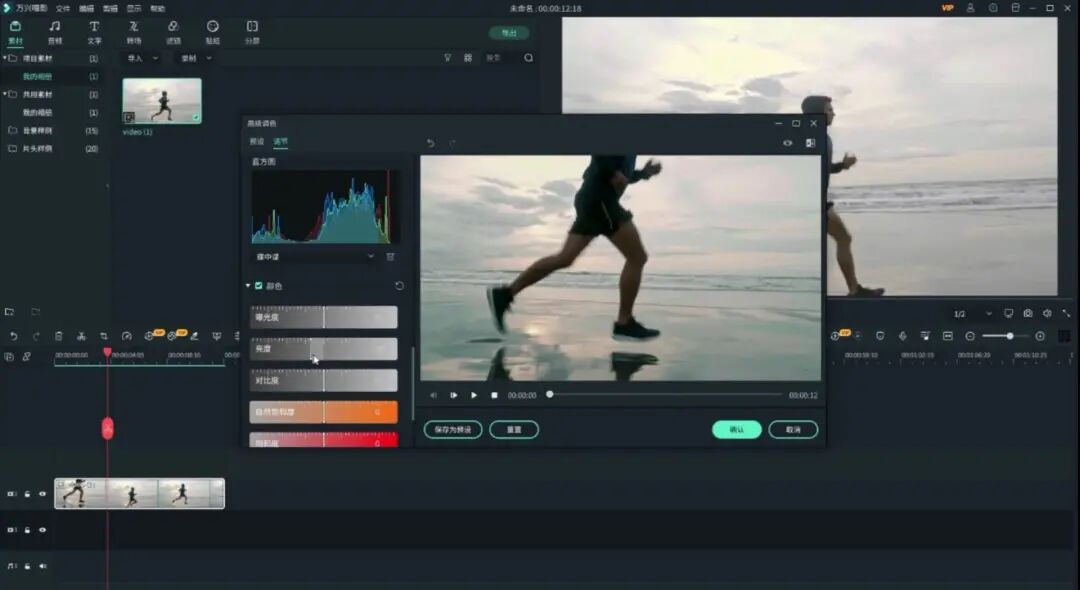Click the green 导出 export button

(x=509, y=33)
